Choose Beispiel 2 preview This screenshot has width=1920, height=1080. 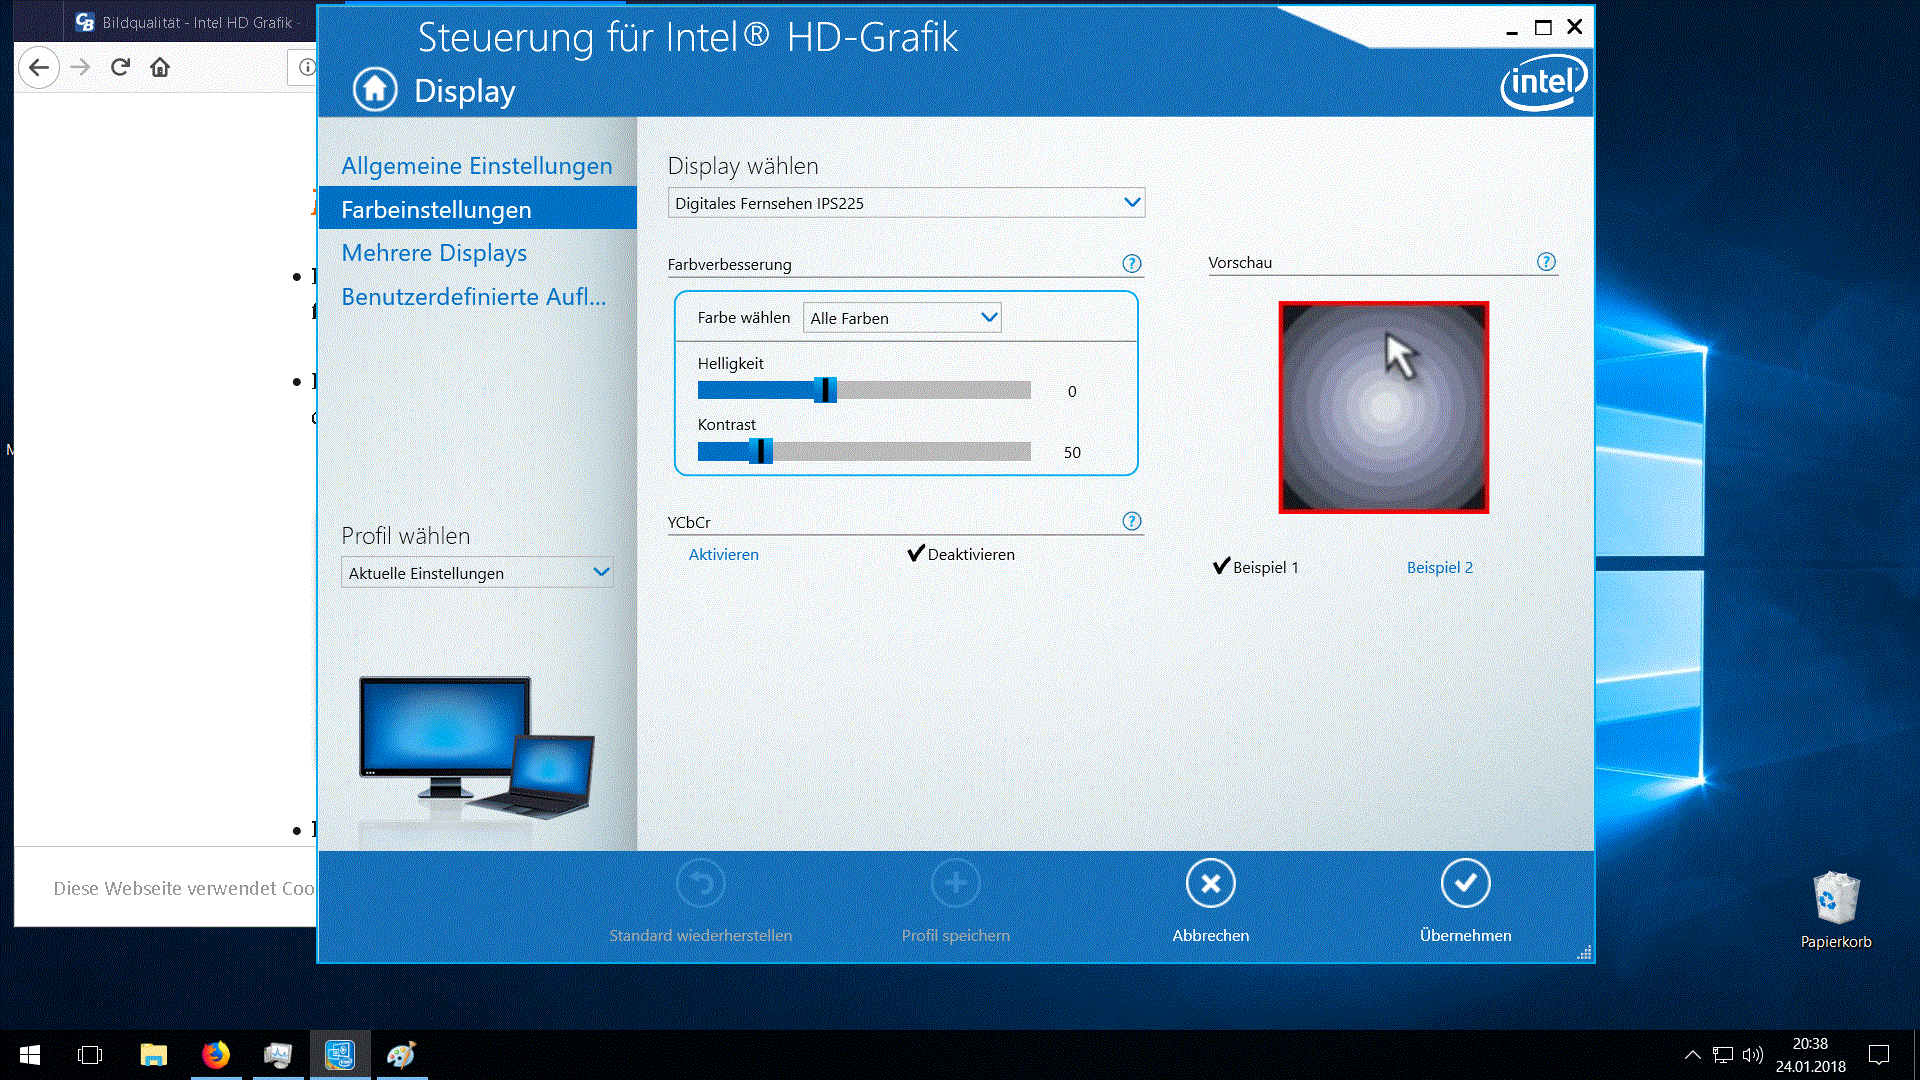coord(1440,567)
